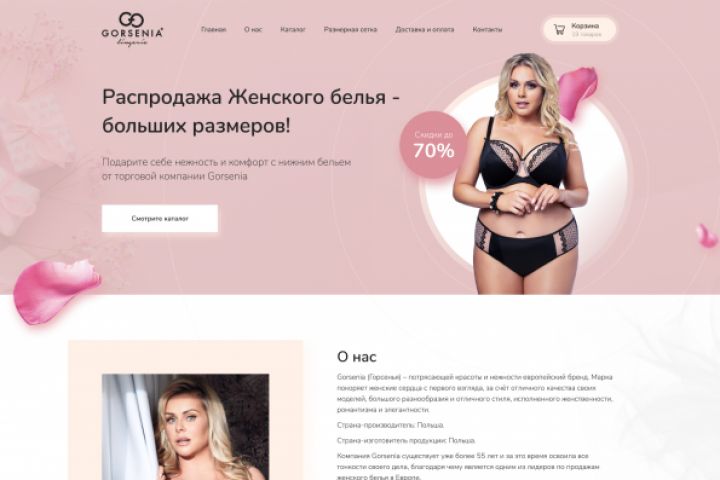
Task: Click the cart item count text
Action: pos(586,34)
